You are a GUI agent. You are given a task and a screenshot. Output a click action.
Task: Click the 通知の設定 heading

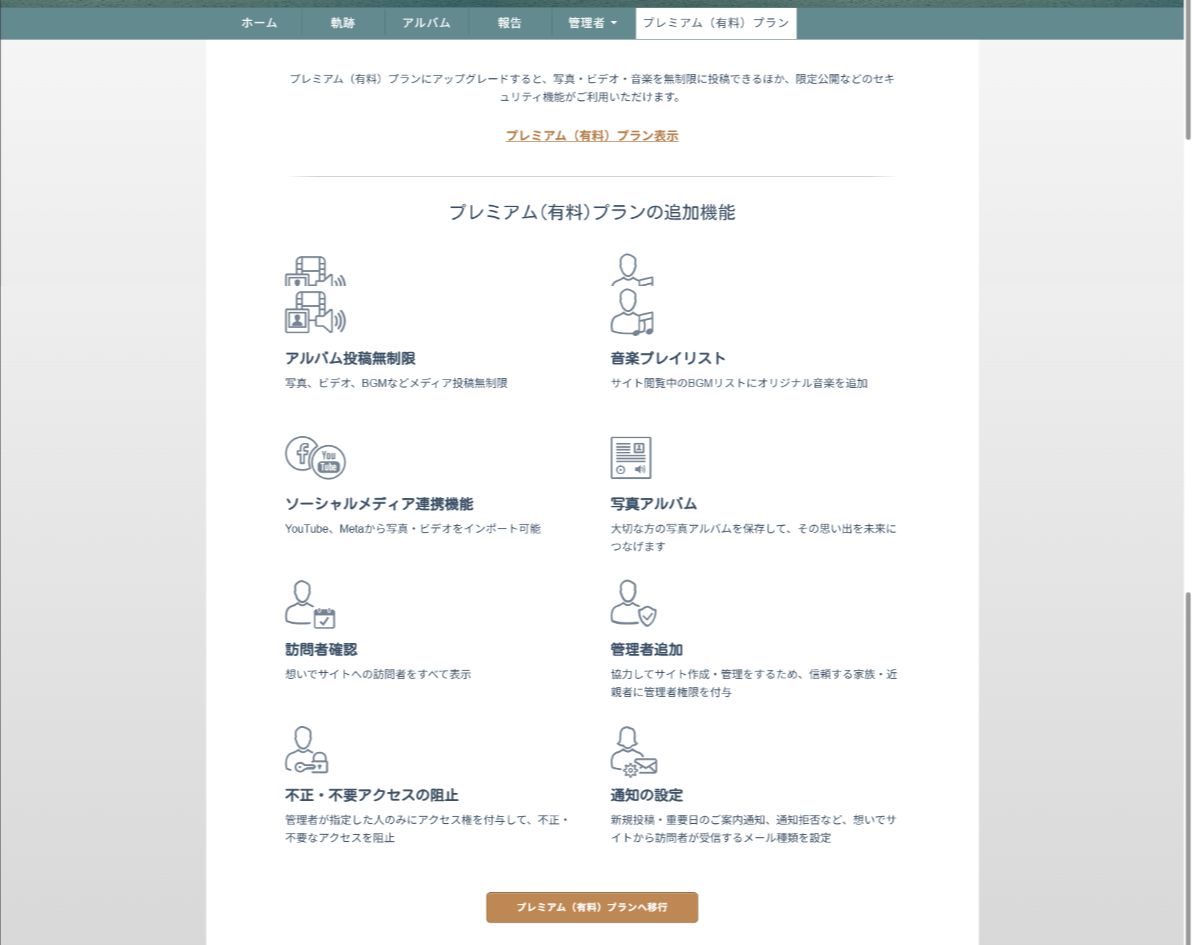pyautogui.click(x=646, y=795)
